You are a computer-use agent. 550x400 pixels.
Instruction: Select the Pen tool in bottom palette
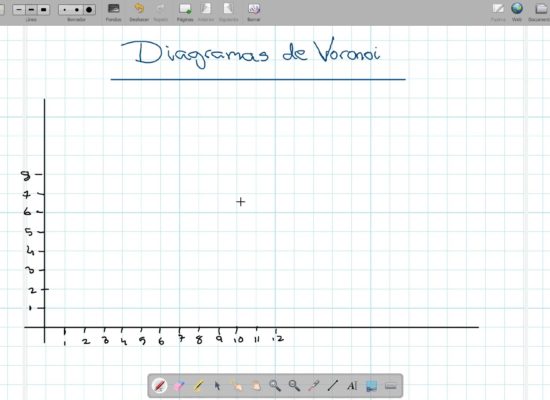coord(160,386)
